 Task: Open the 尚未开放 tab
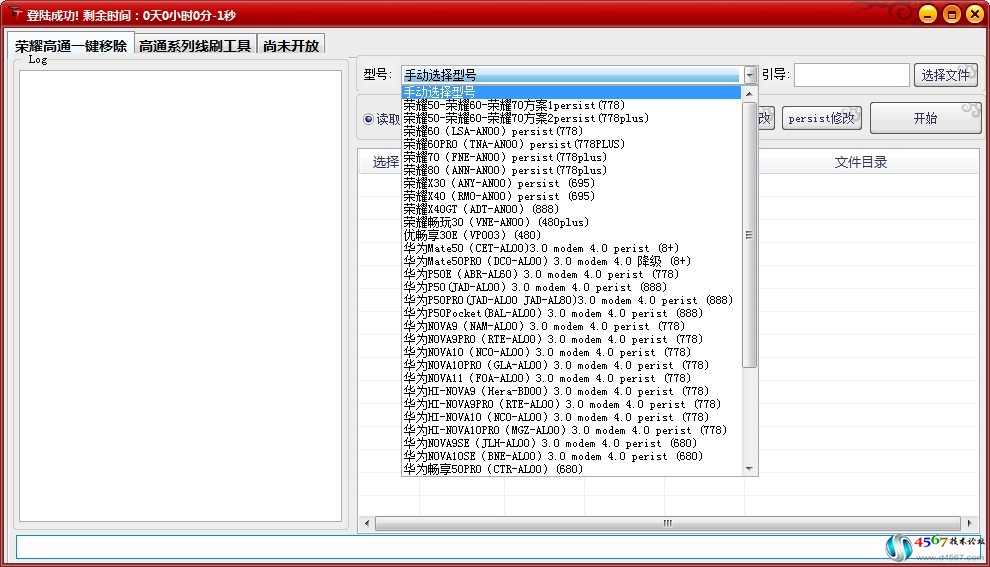click(291, 45)
